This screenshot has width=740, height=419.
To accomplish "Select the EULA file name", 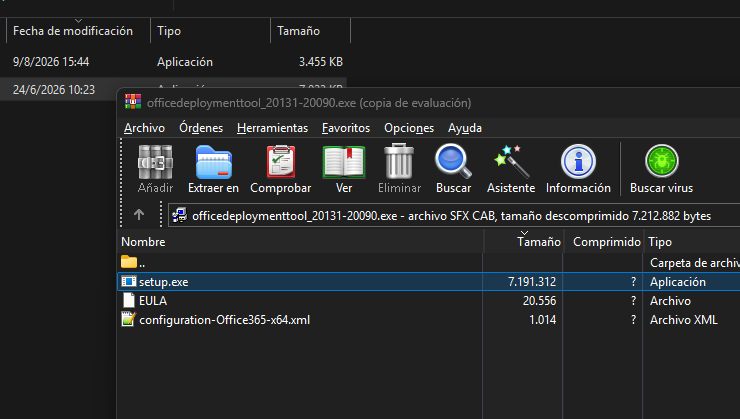I will coord(153,301).
